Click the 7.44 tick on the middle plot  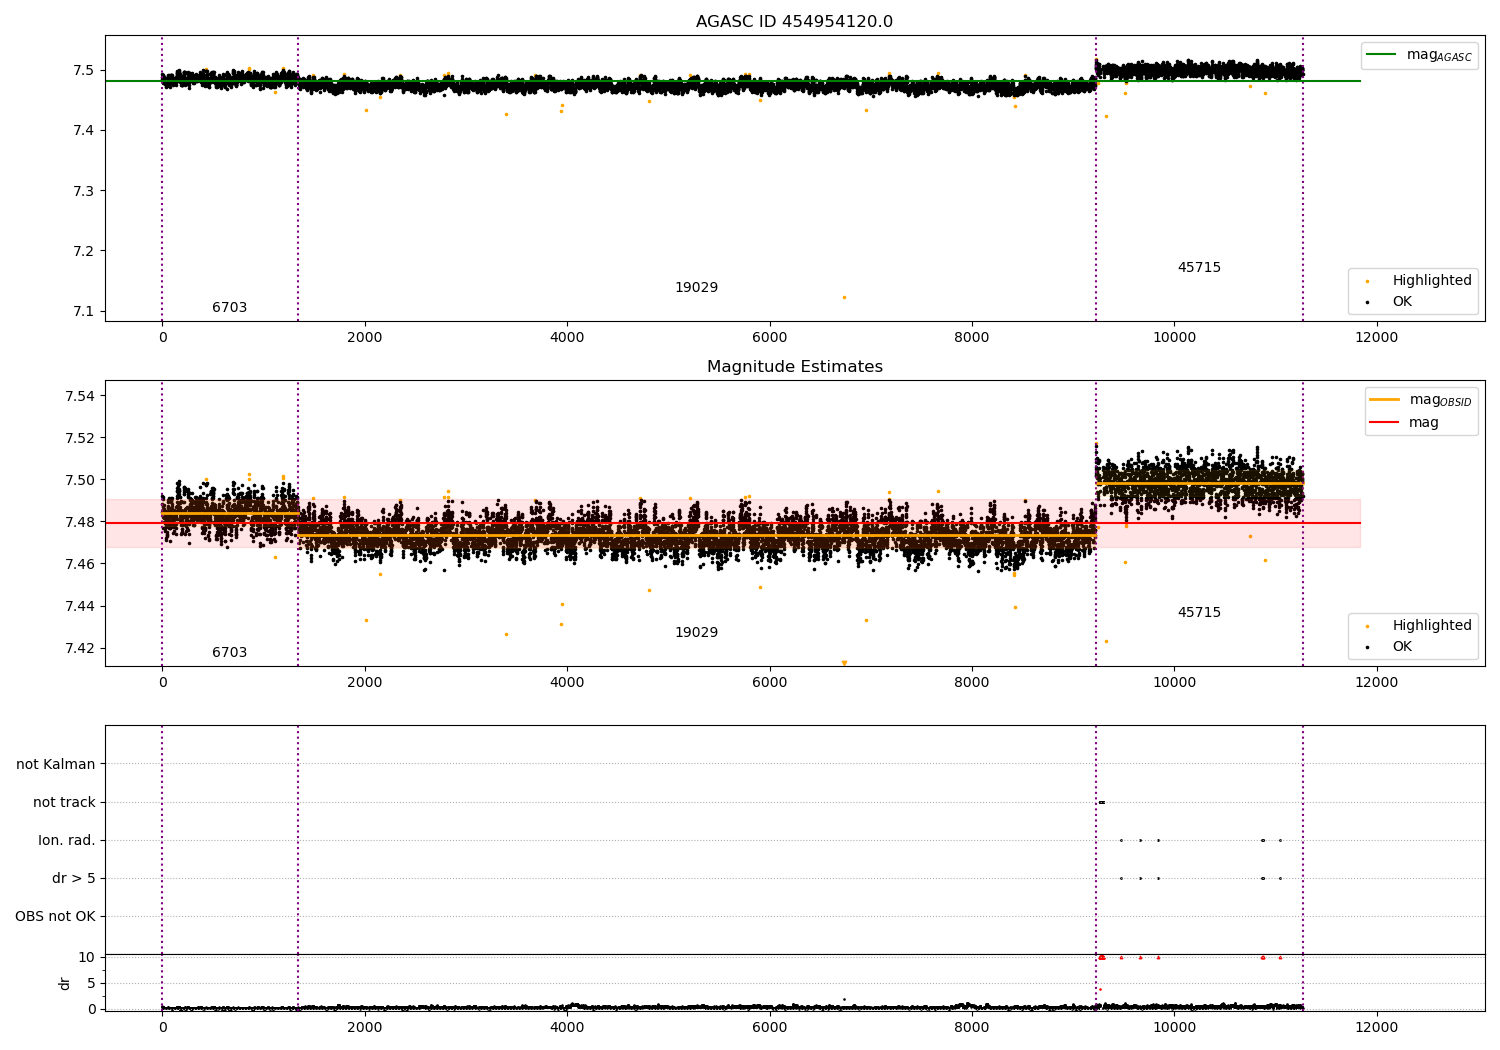(79, 606)
